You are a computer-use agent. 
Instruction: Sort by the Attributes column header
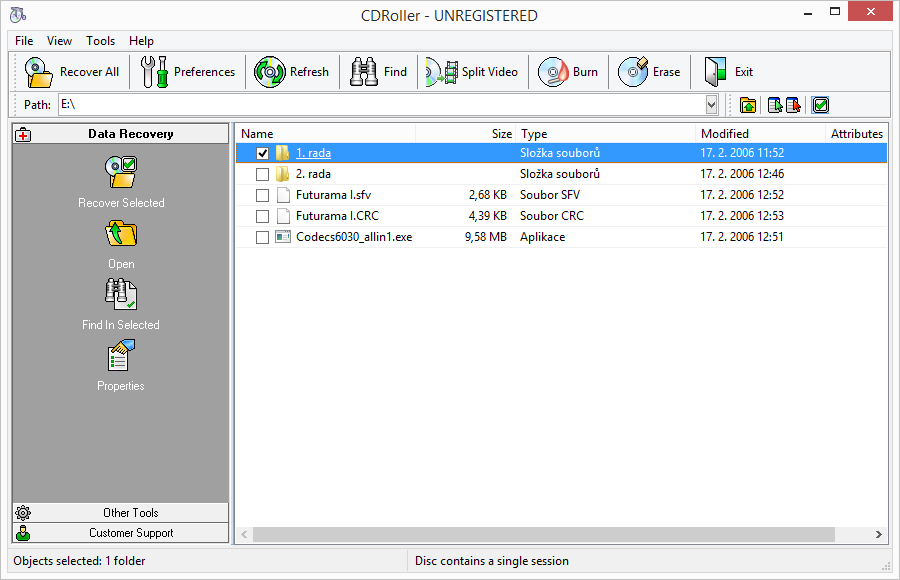tap(857, 134)
